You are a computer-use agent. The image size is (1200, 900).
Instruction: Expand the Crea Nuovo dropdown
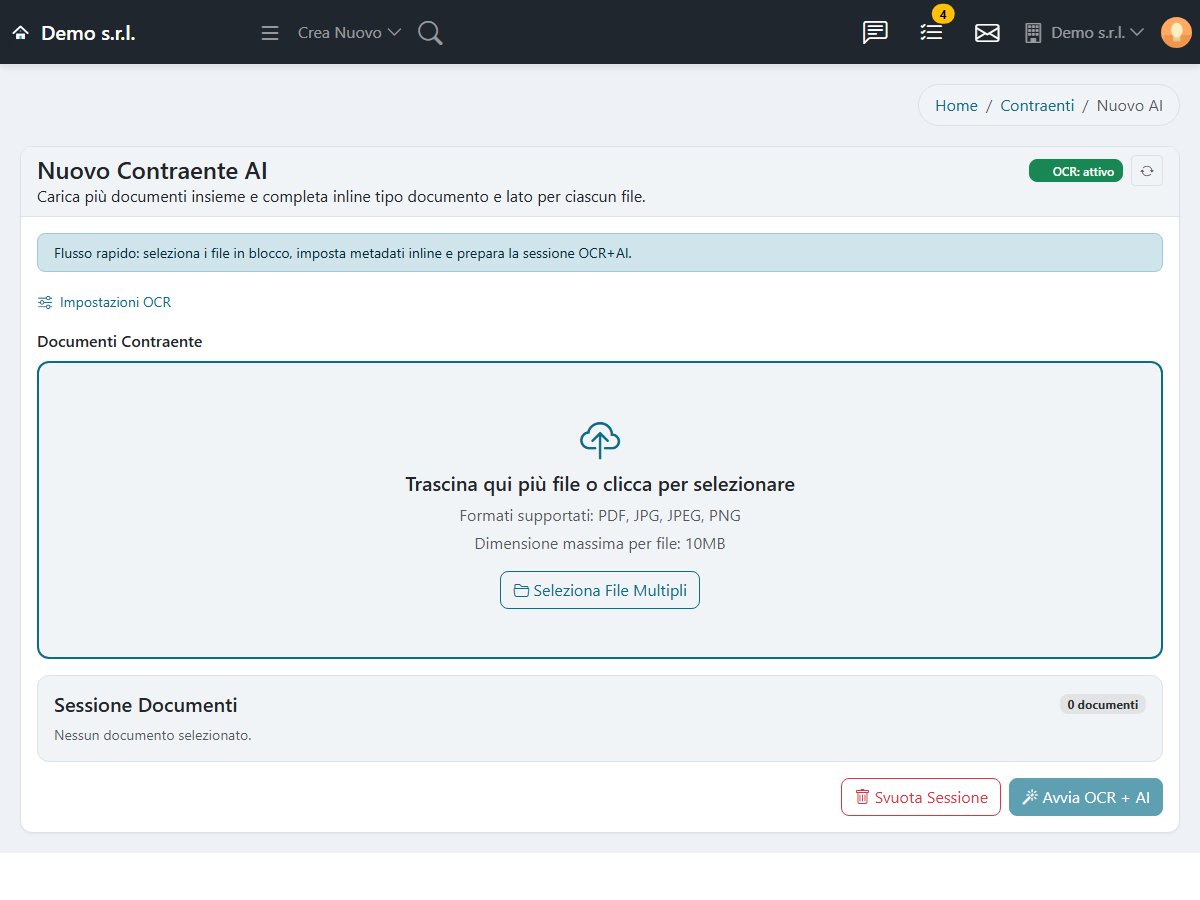(x=349, y=33)
